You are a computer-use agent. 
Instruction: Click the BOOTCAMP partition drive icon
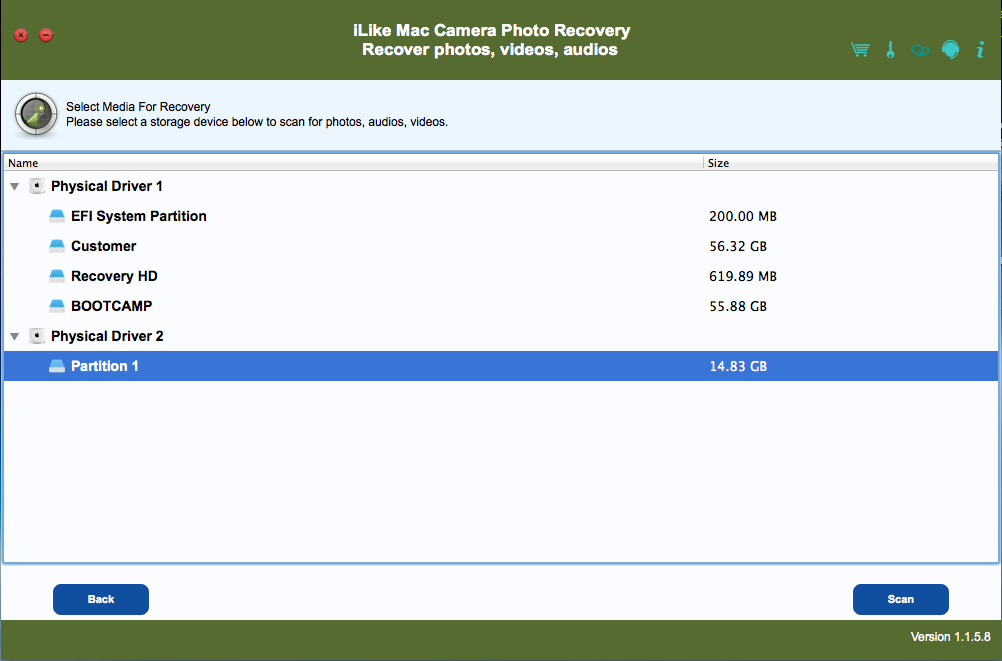pos(57,306)
